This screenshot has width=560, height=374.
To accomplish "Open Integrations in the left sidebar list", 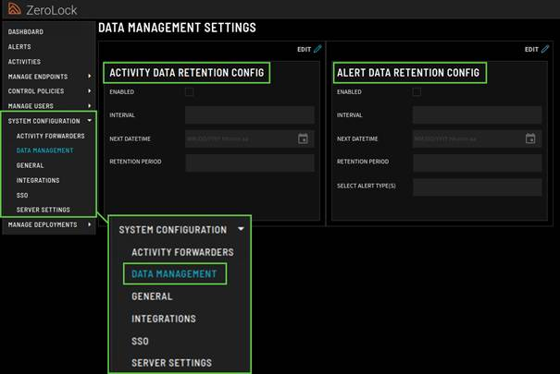I will [38, 180].
